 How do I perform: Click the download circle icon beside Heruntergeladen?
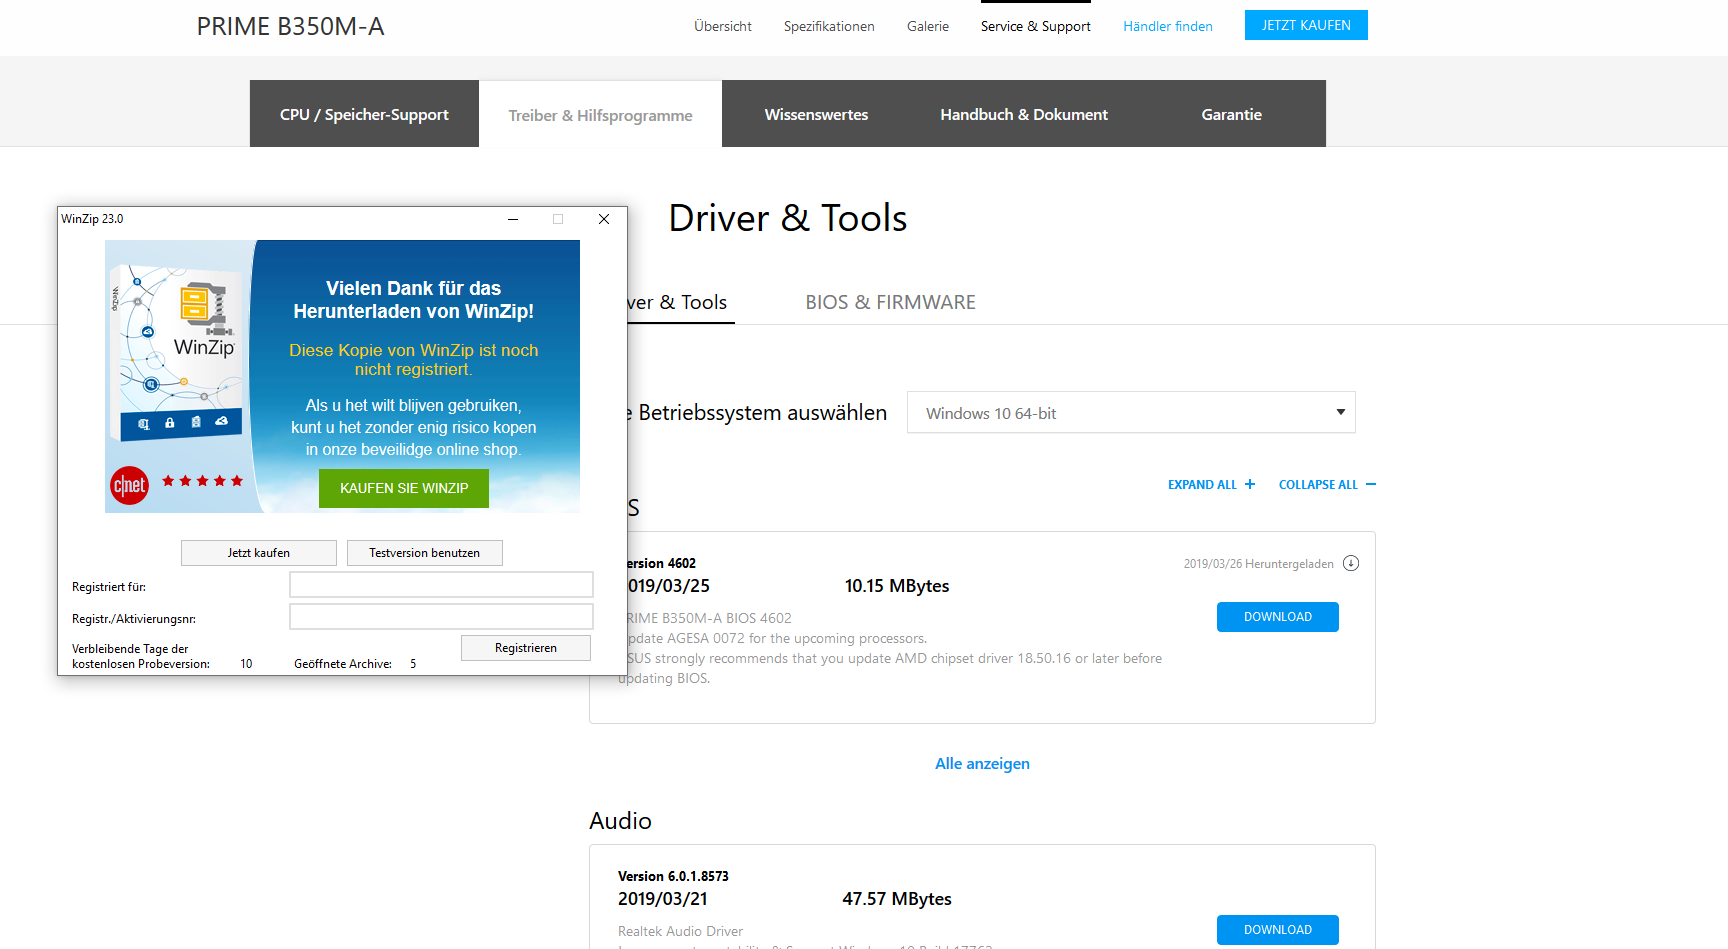pyautogui.click(x=1351, y=563)
